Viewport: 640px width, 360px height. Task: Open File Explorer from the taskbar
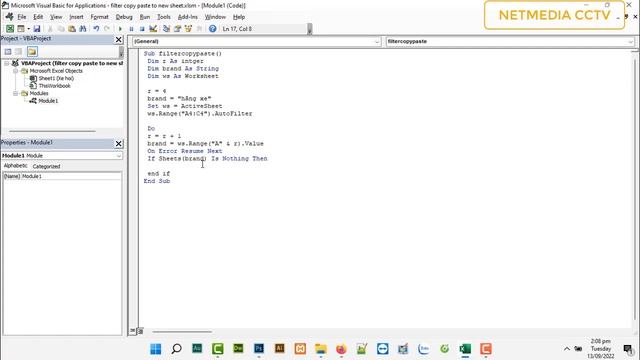(321, 349)
